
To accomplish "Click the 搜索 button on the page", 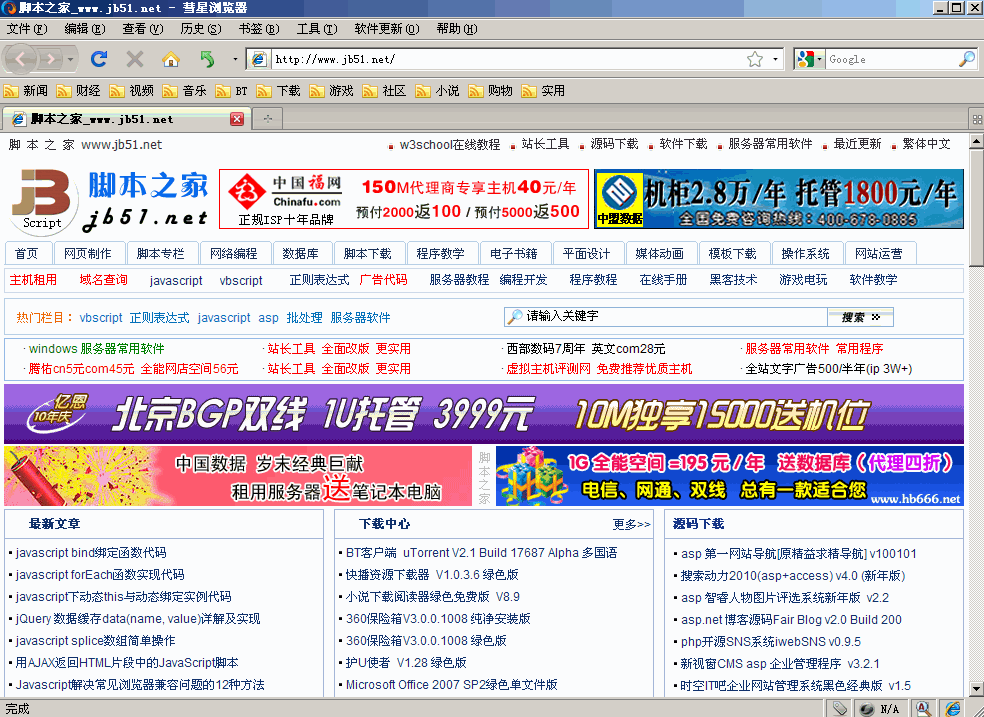I will 860,317.
